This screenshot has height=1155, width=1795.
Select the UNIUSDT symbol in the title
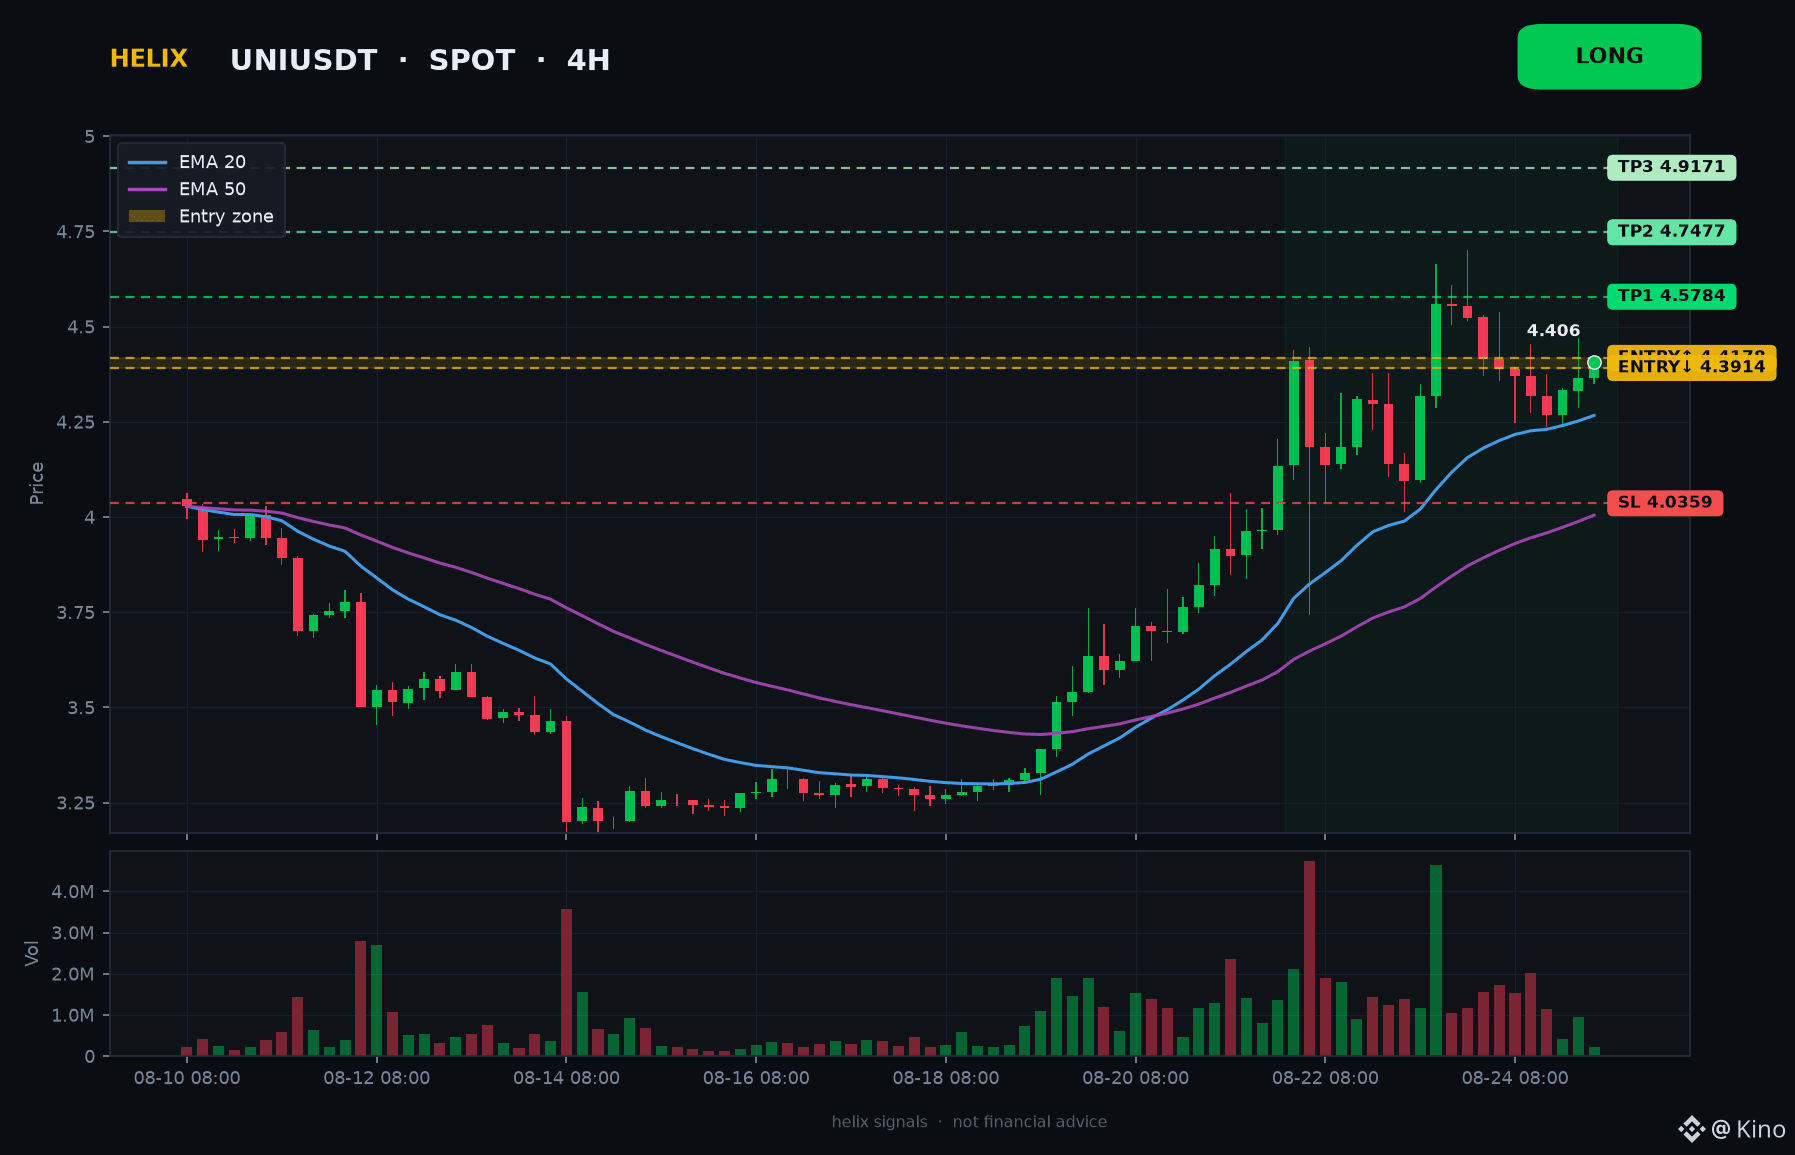pyautogui.click(x=304, y=60)
